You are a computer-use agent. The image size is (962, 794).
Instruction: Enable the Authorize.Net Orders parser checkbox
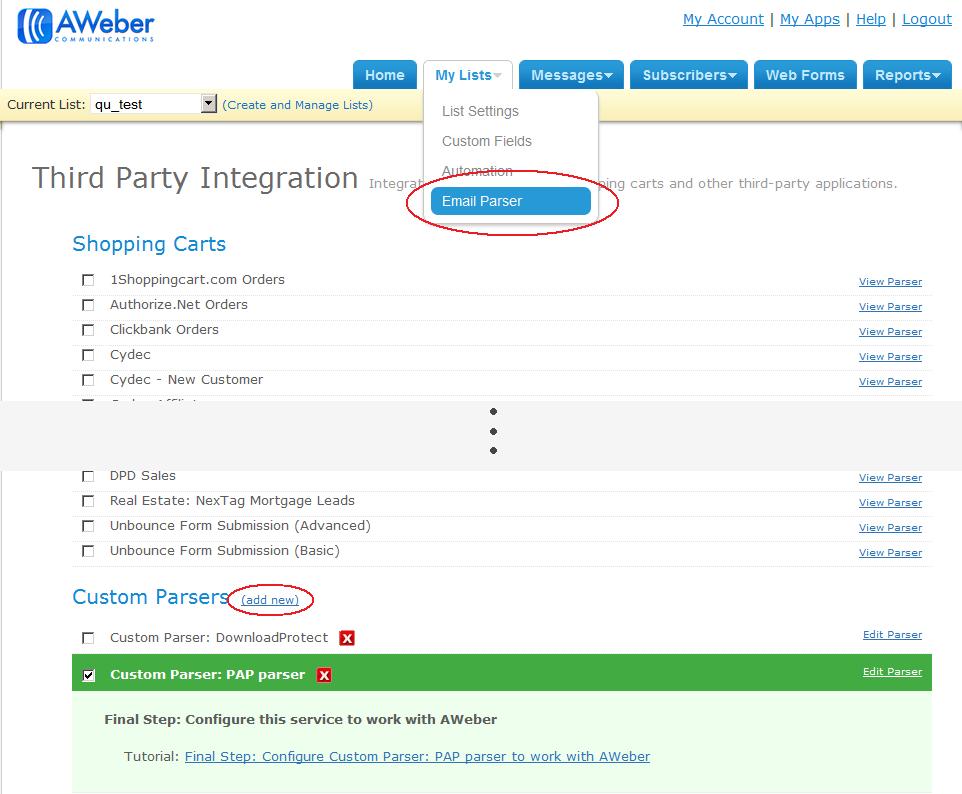pyautogui.click(x=88, y=306)
